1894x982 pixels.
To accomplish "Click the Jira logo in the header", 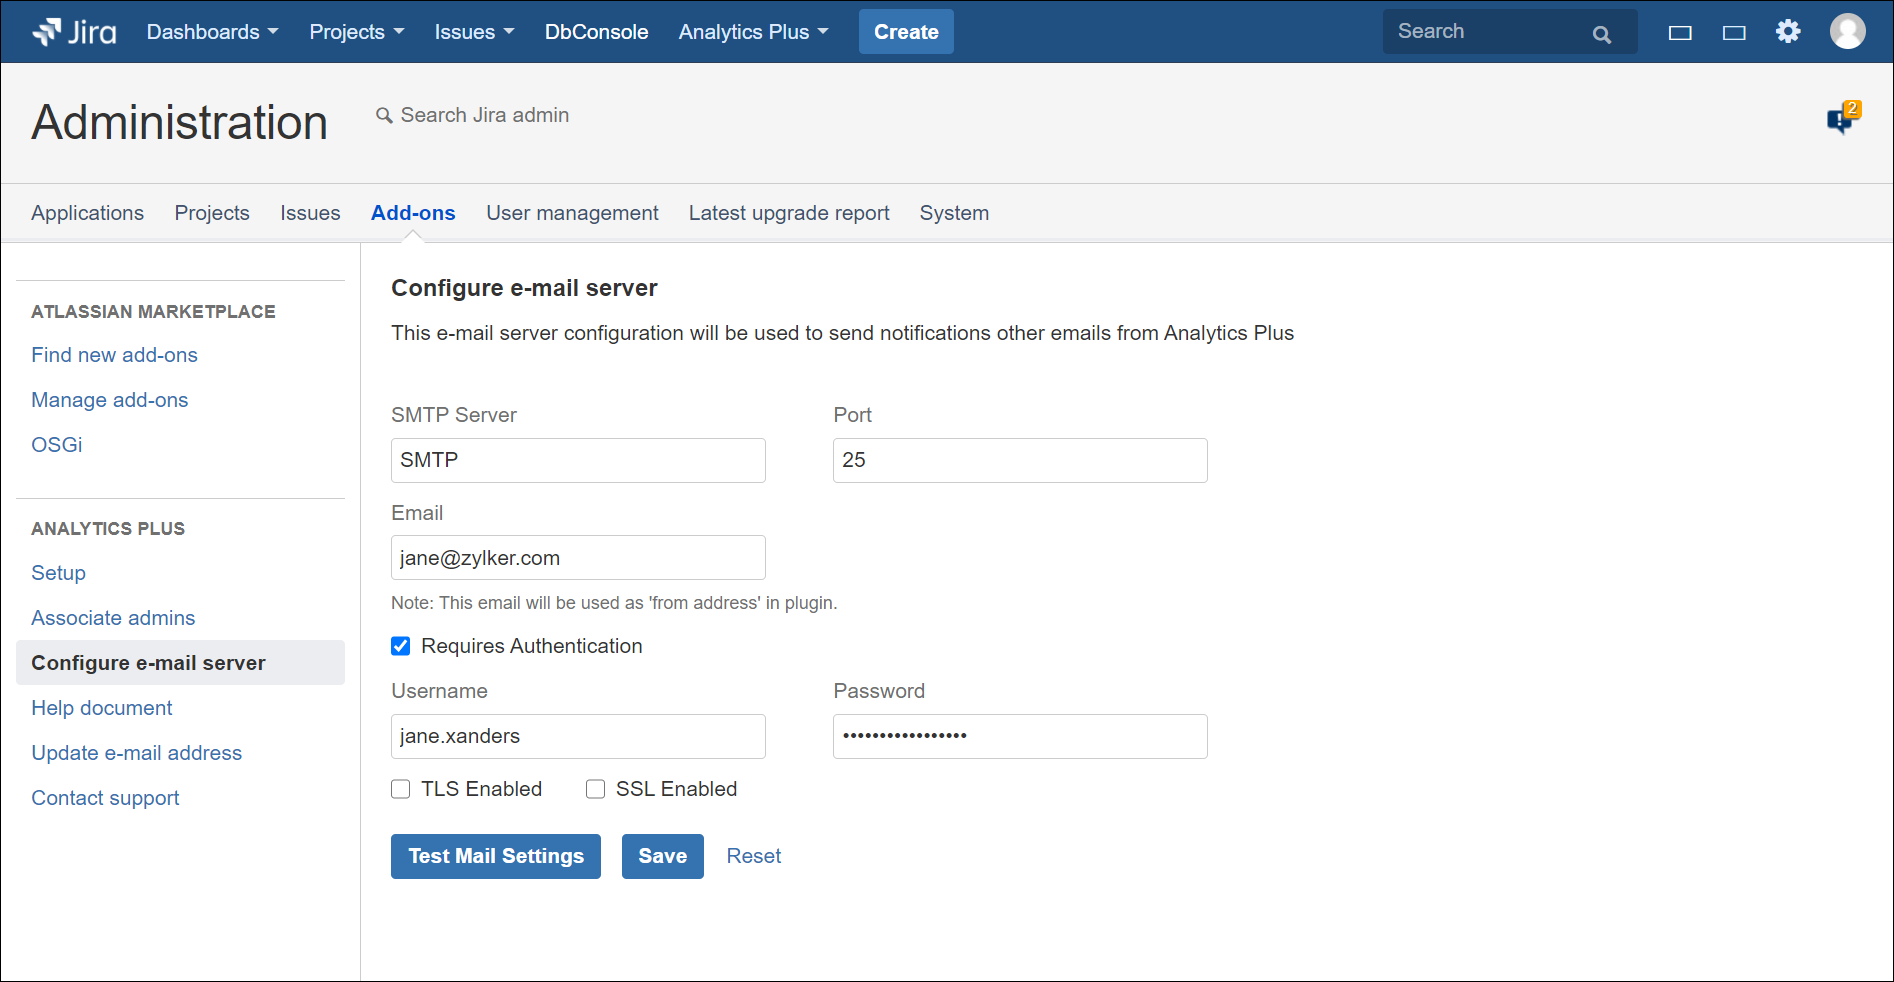I will pyautogui.click(x=74, y=32).
